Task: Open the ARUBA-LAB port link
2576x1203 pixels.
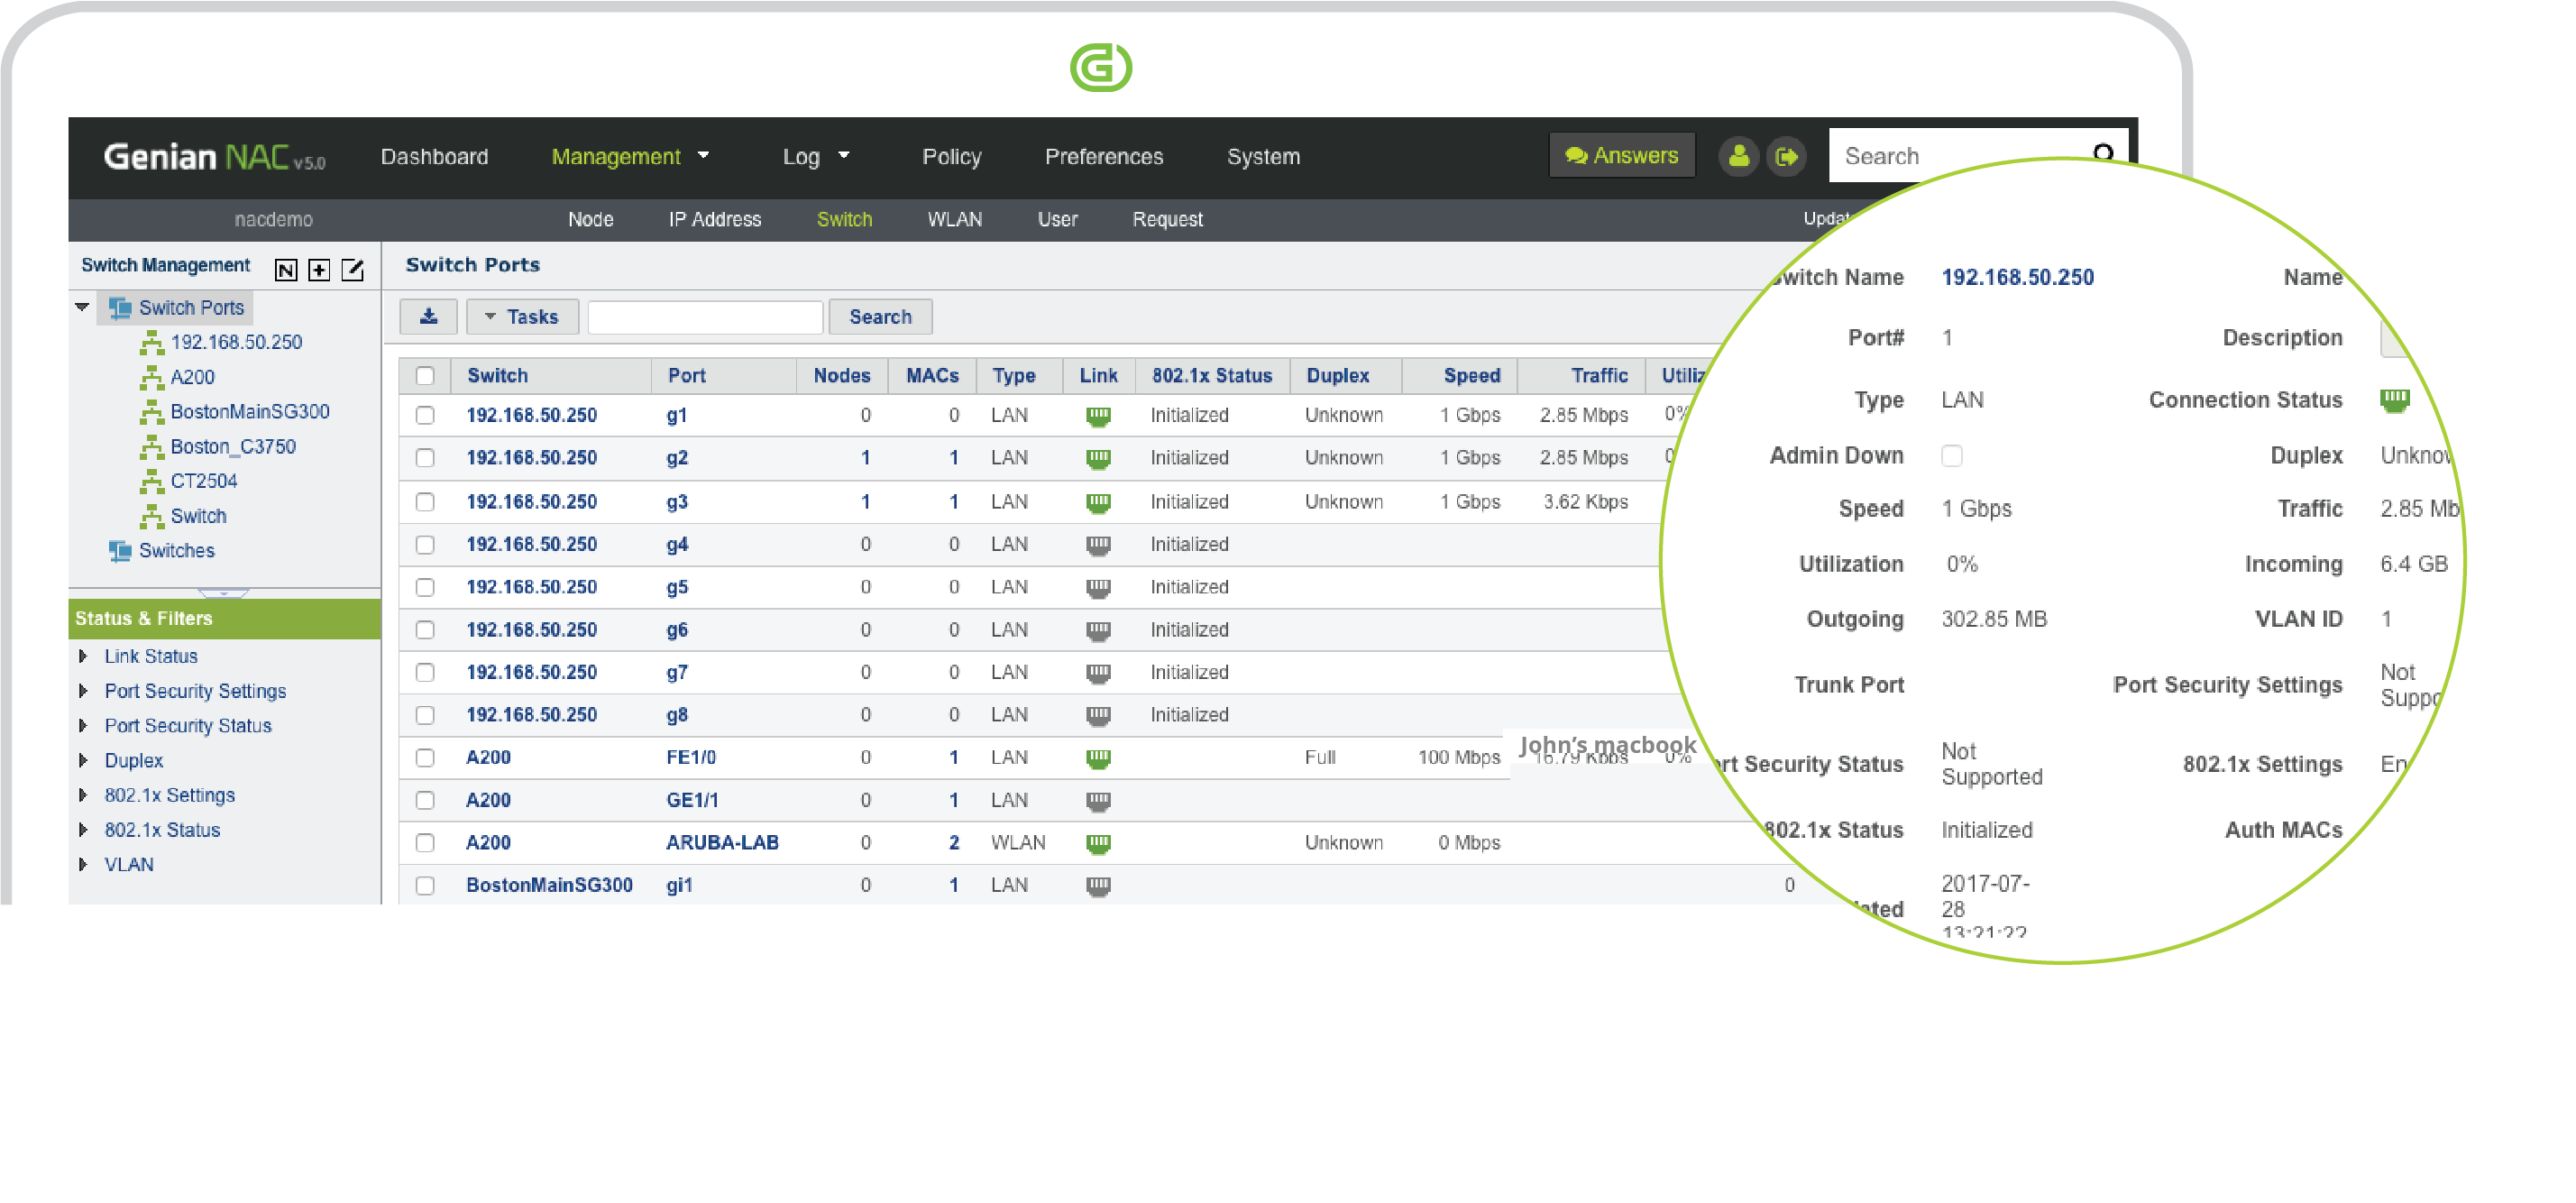Action: point(722,843)
